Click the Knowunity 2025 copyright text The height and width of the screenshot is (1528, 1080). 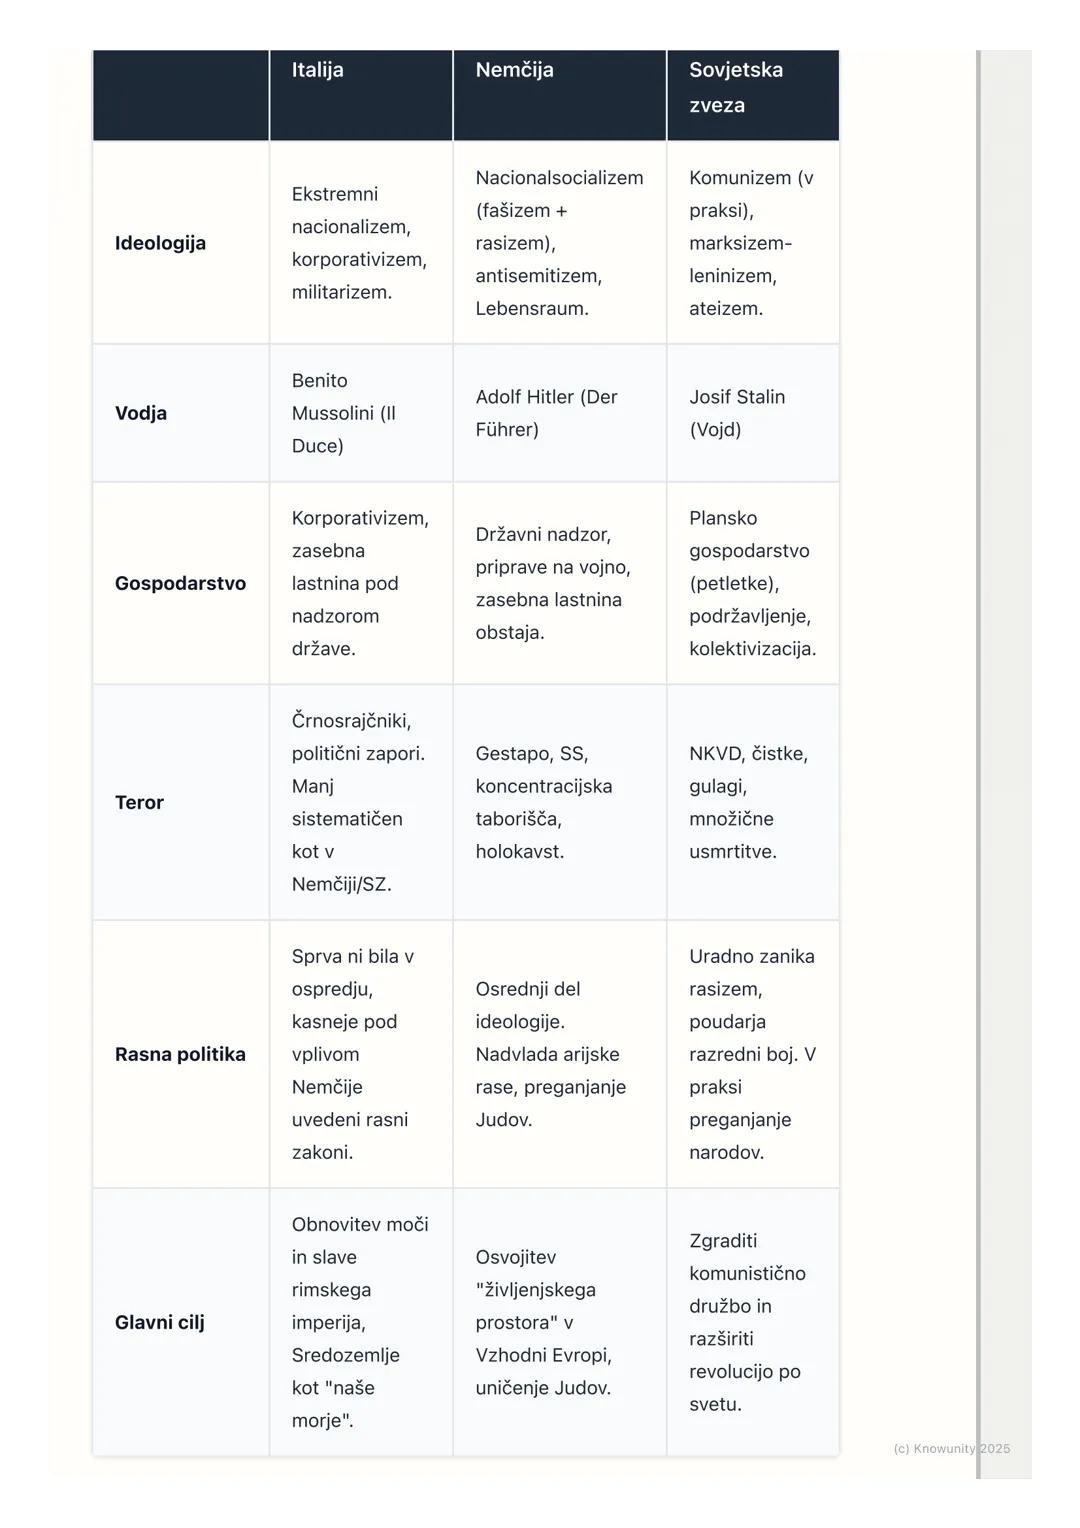point(951,1448)
